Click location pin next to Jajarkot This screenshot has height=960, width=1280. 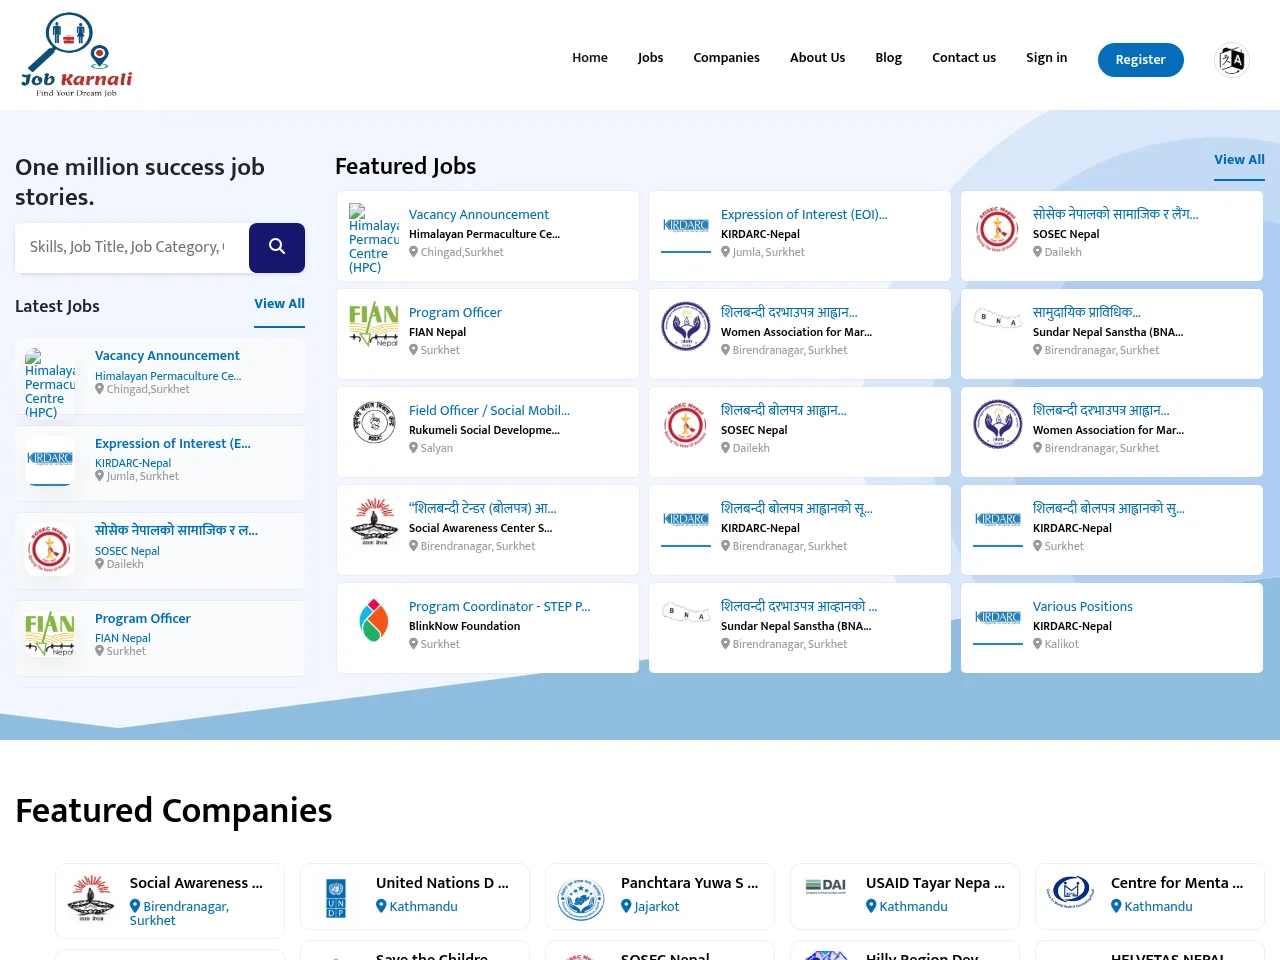coord(626,906)
